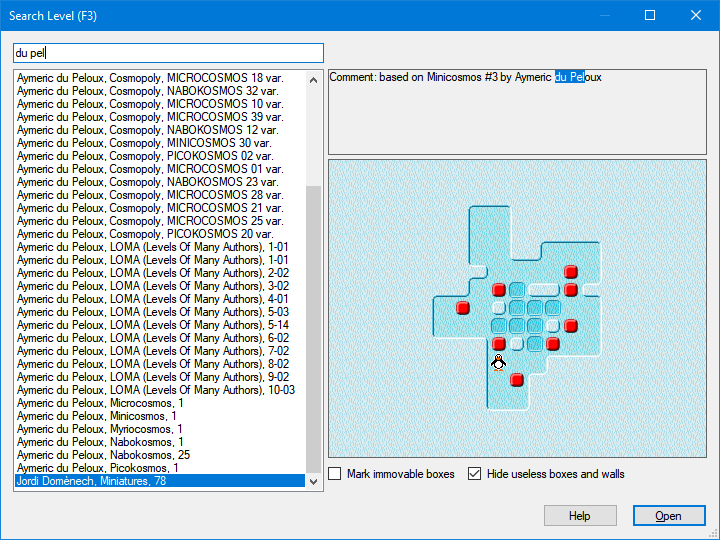Click the Open button
This screenshot has width=720, height=540.
[669, 516]
